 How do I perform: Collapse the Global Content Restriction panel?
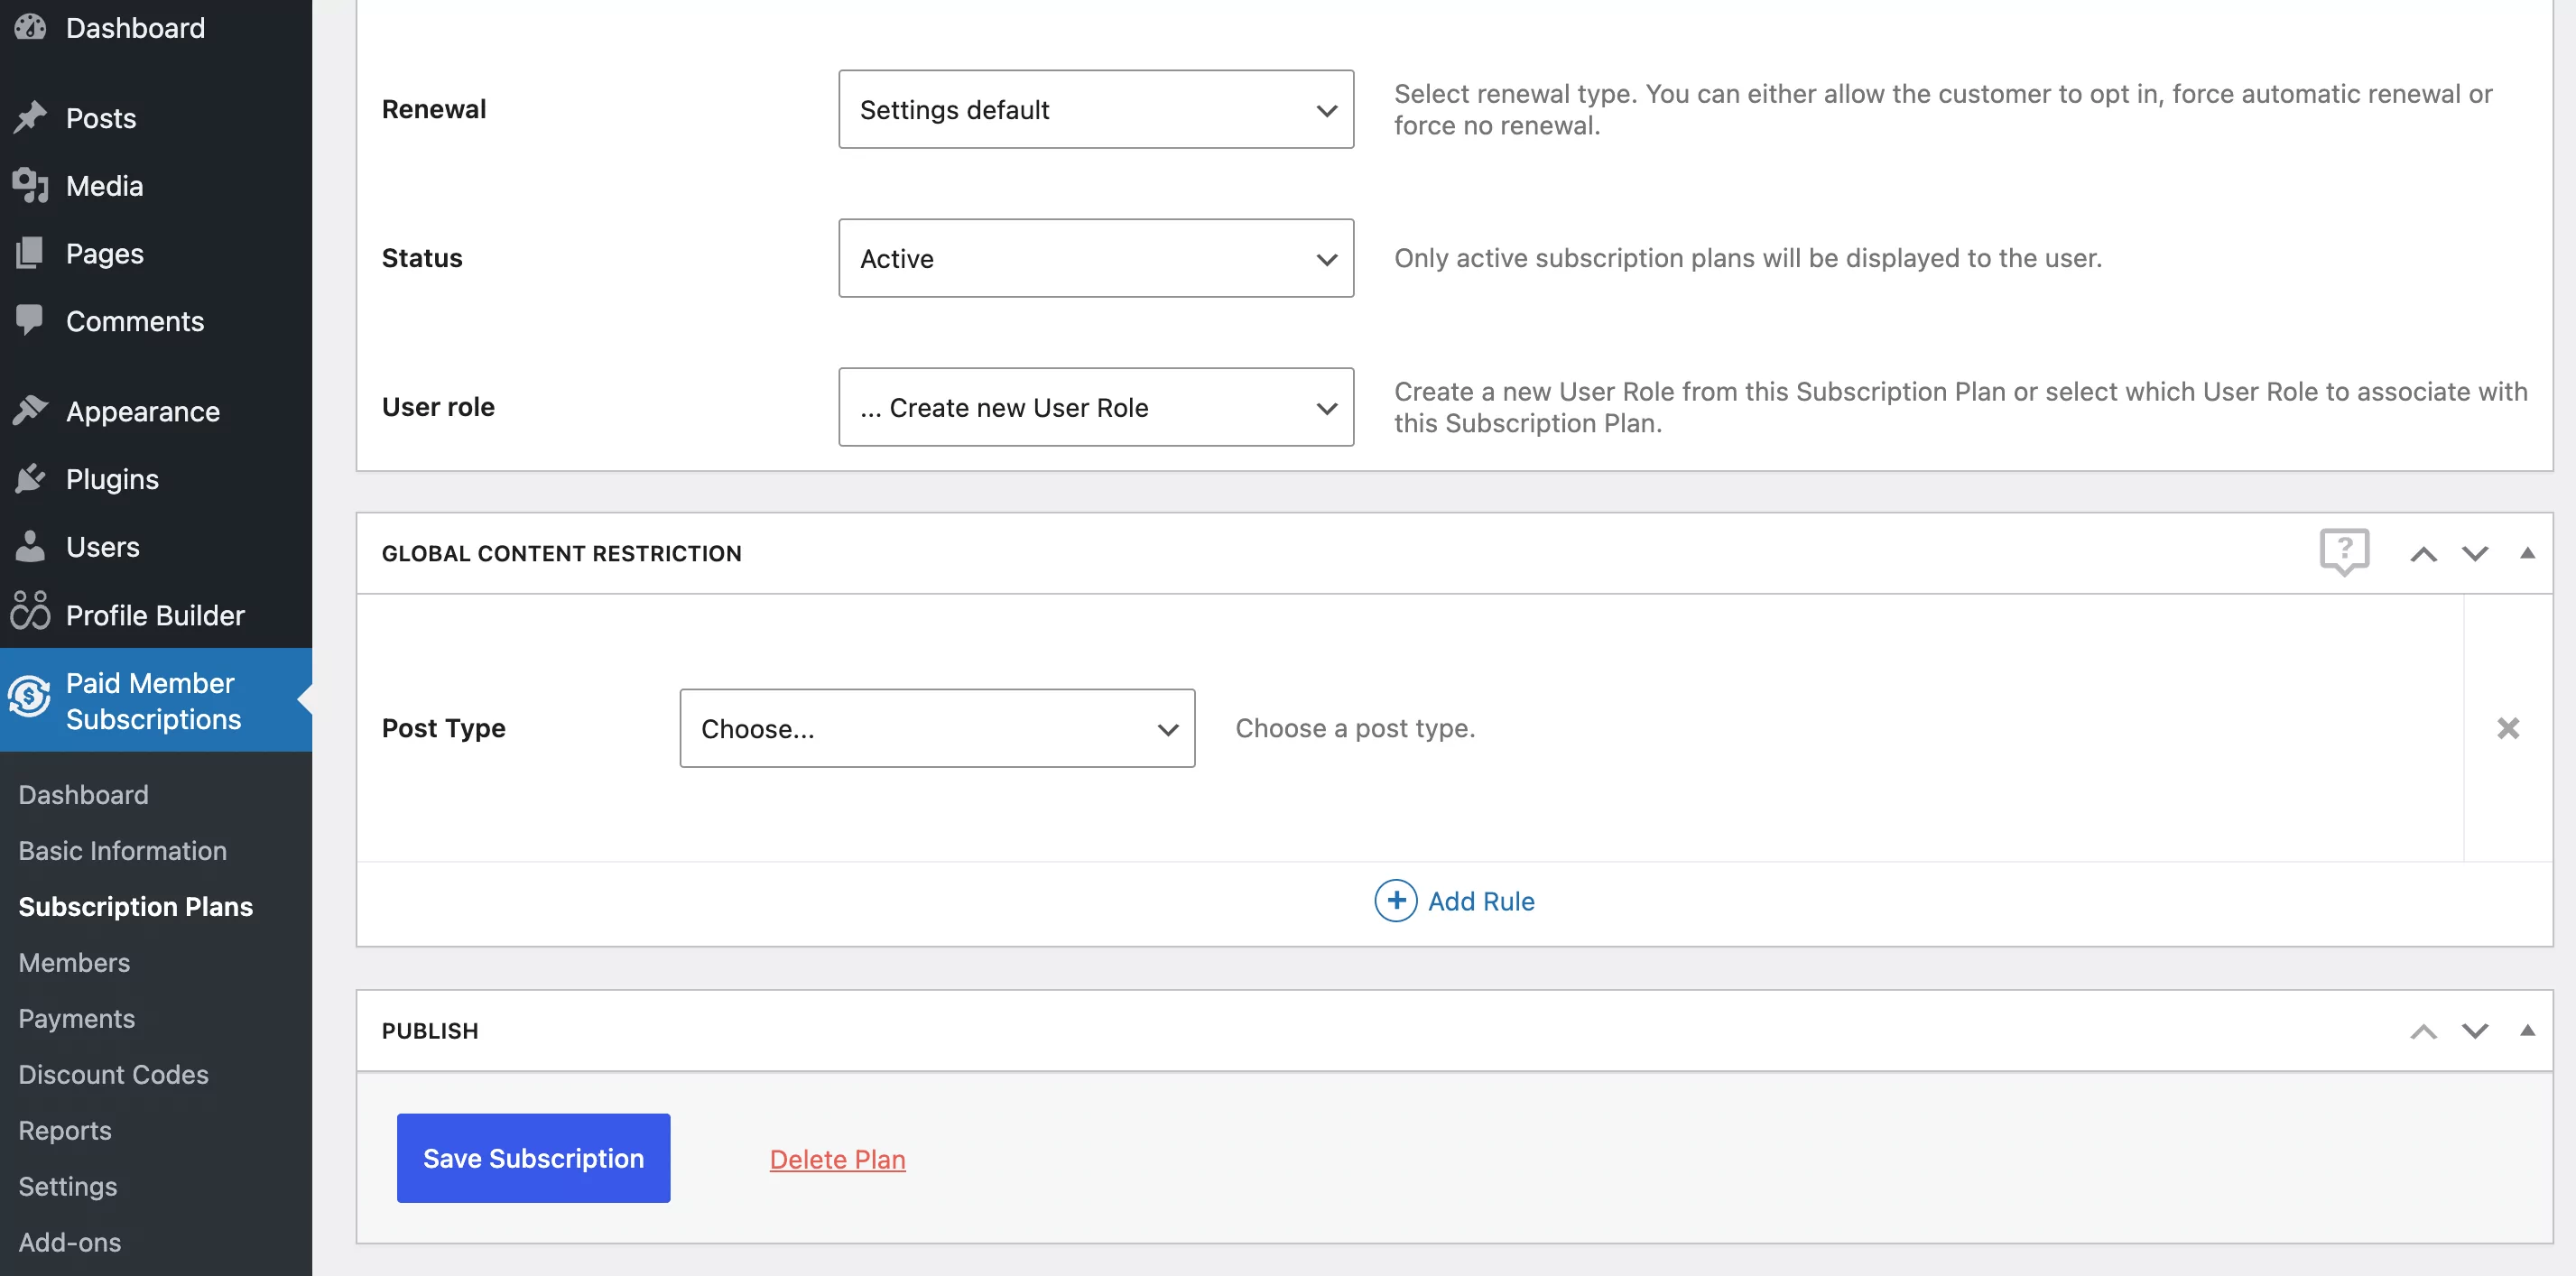tap(2527, 553)
